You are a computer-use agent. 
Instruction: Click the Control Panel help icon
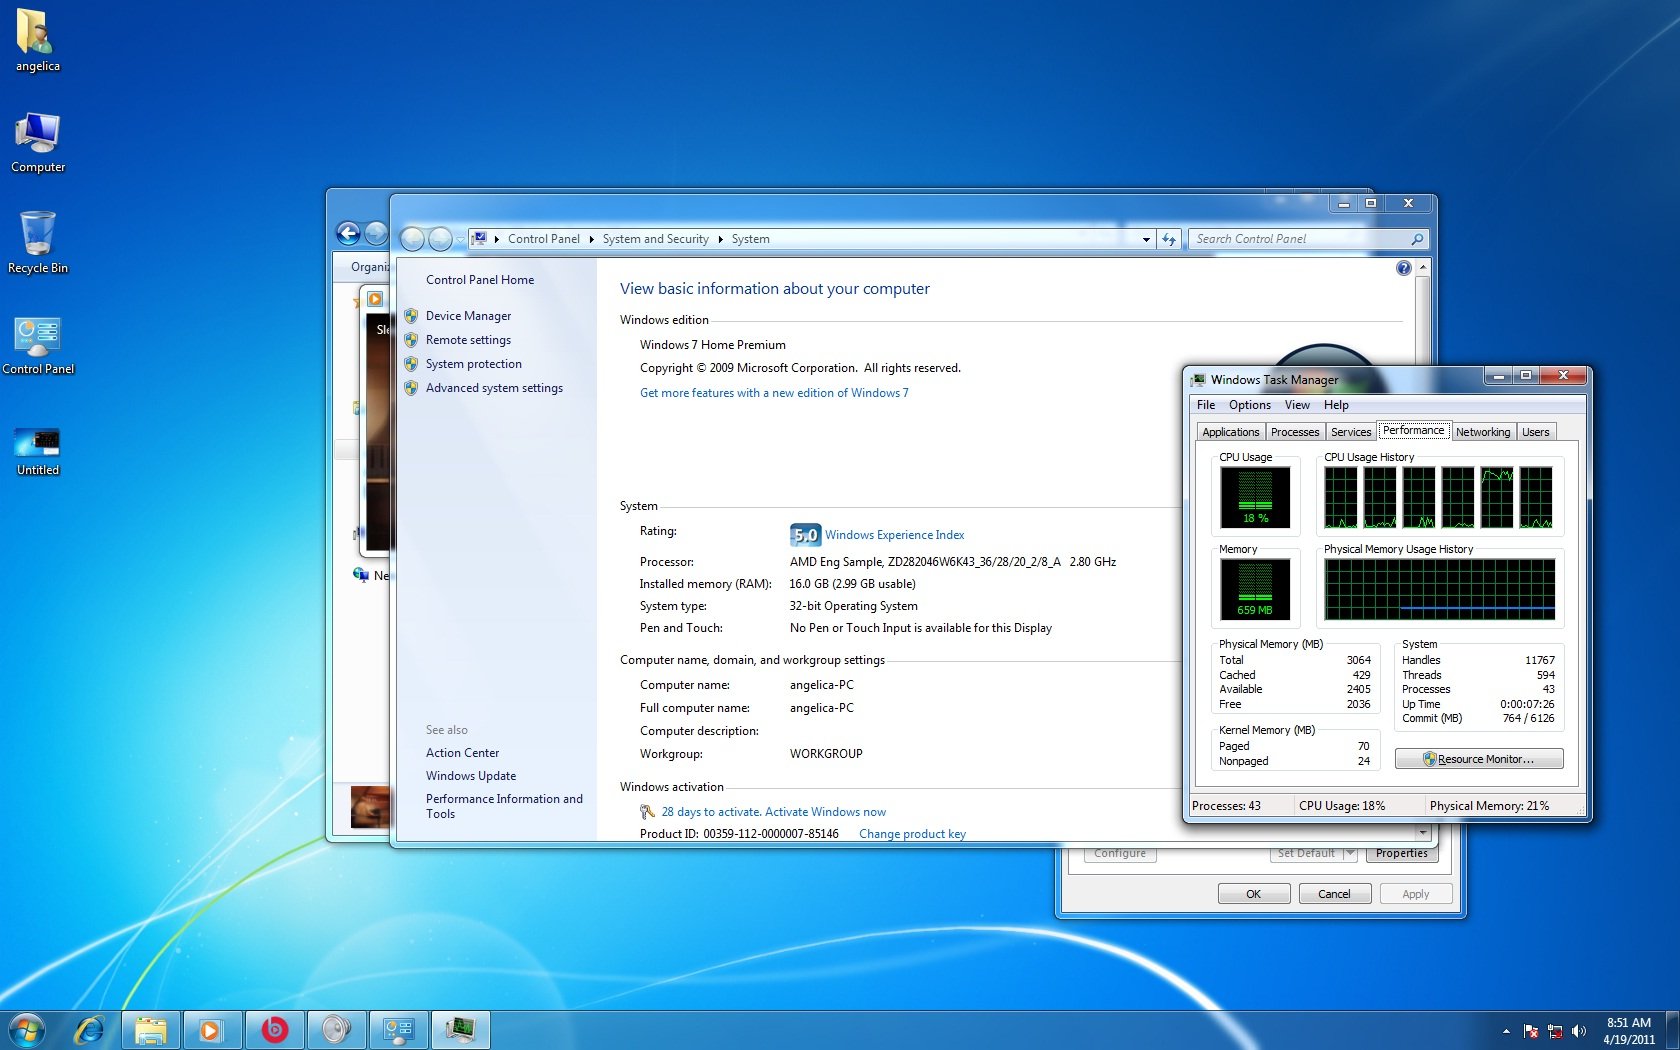[1403, 268]
